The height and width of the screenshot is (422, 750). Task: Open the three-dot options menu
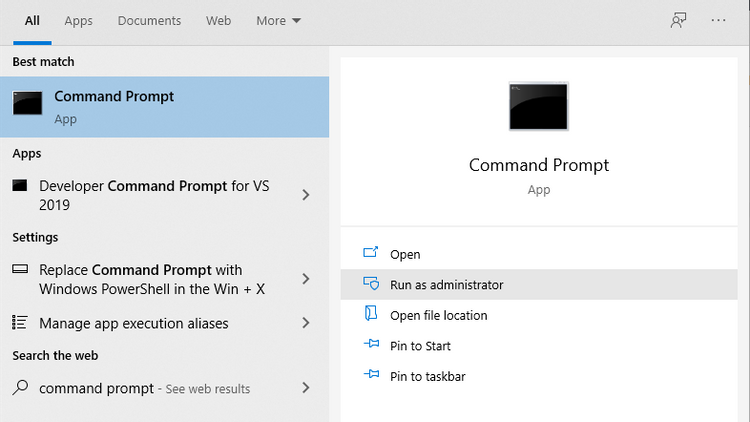(718, 20)
